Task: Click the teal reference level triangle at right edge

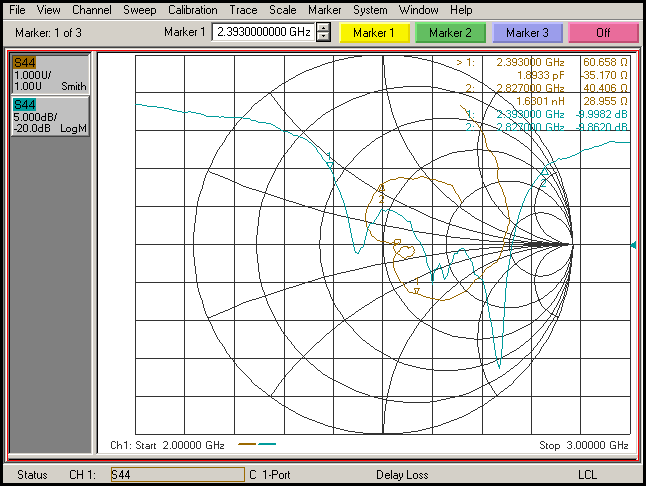Action: (x=634, y=245)
